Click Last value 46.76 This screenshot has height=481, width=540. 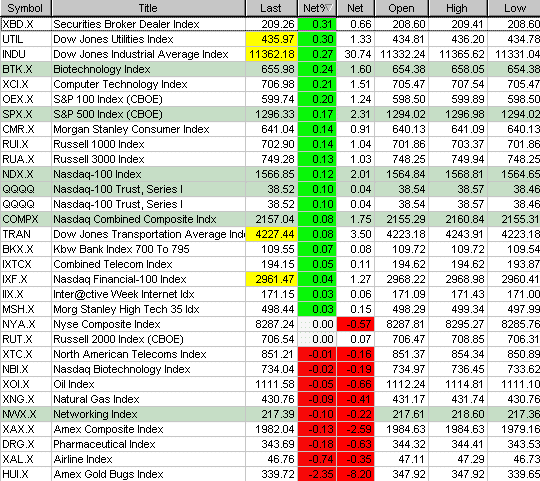(271, 459)
